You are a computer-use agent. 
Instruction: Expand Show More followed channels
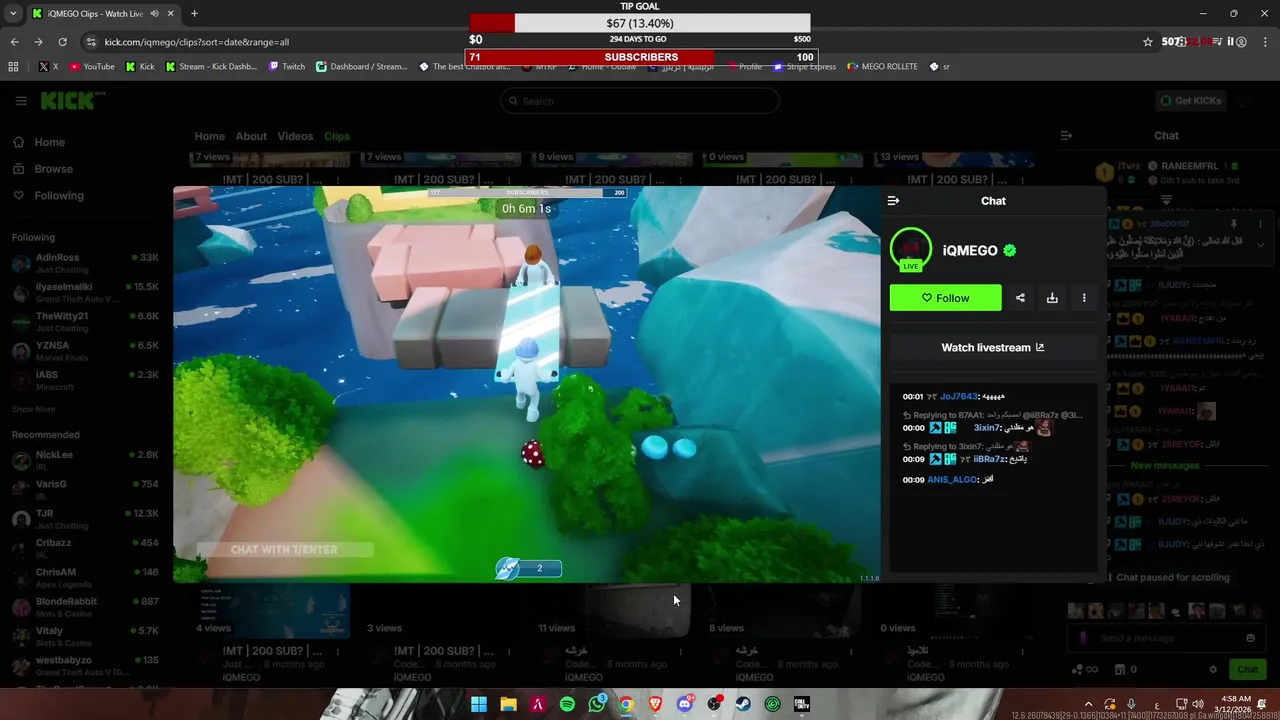pyautogui.click(x=34, y=409)
